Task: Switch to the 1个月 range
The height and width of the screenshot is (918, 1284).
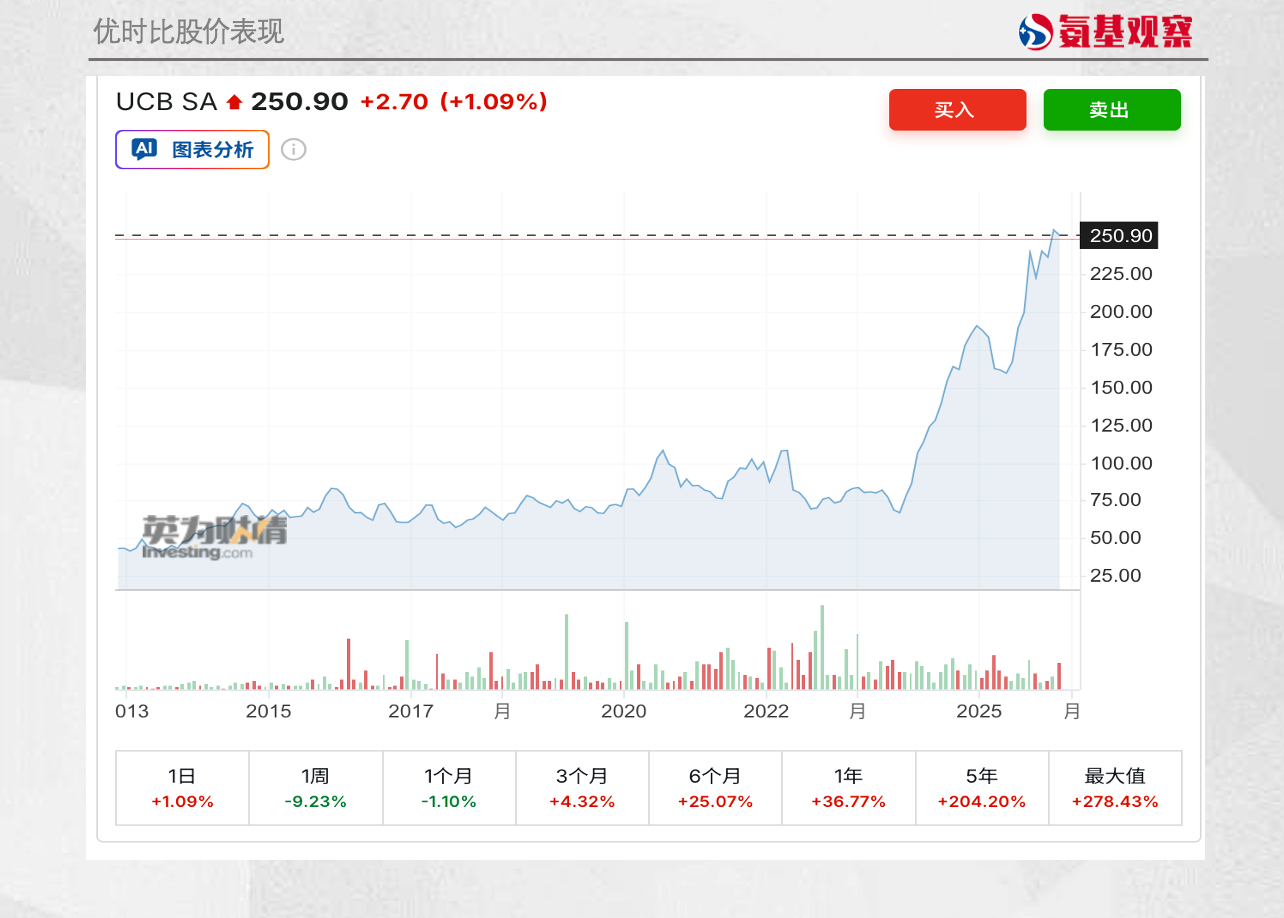Action: (x=449, y=788)
